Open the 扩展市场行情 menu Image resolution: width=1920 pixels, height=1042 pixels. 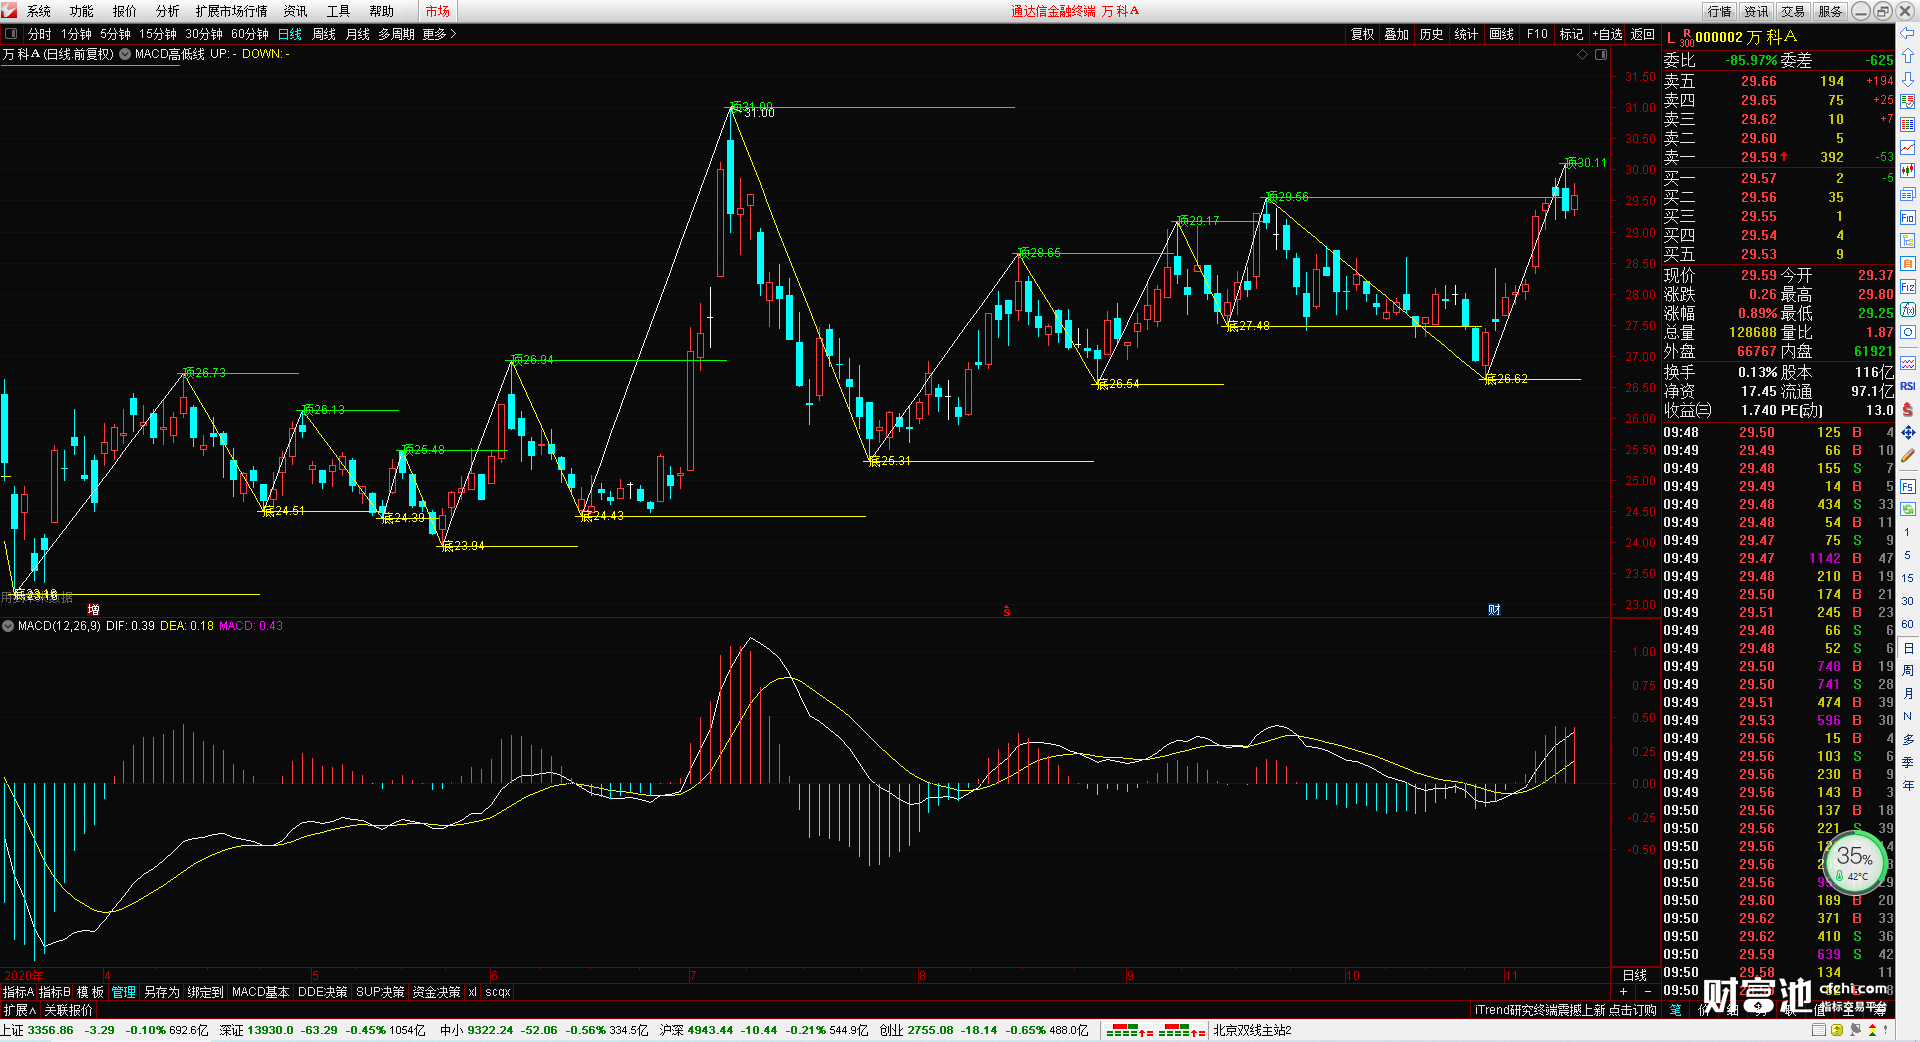click(231, 11)
